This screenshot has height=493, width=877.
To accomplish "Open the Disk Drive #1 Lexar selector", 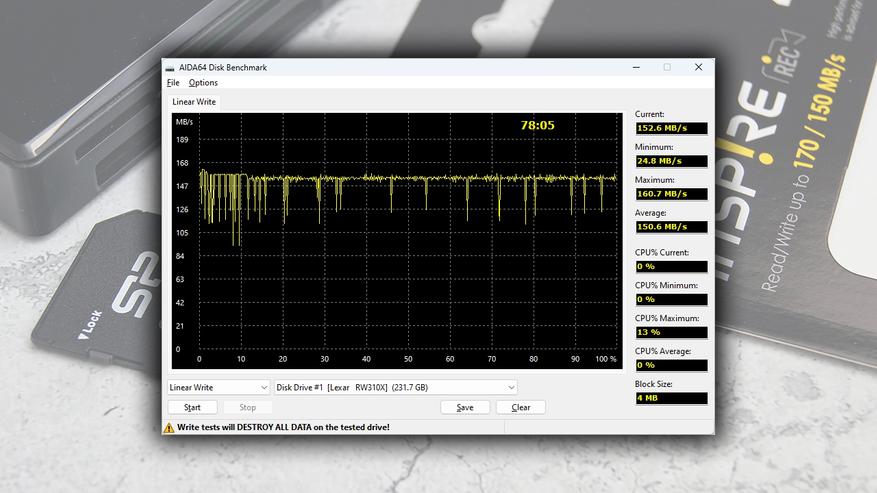I will [395, 387].
